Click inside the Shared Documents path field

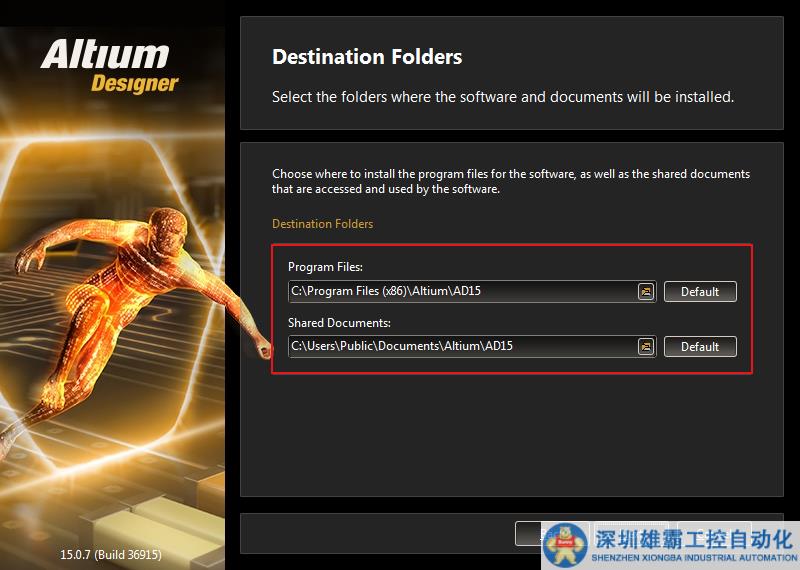point(460,347)
